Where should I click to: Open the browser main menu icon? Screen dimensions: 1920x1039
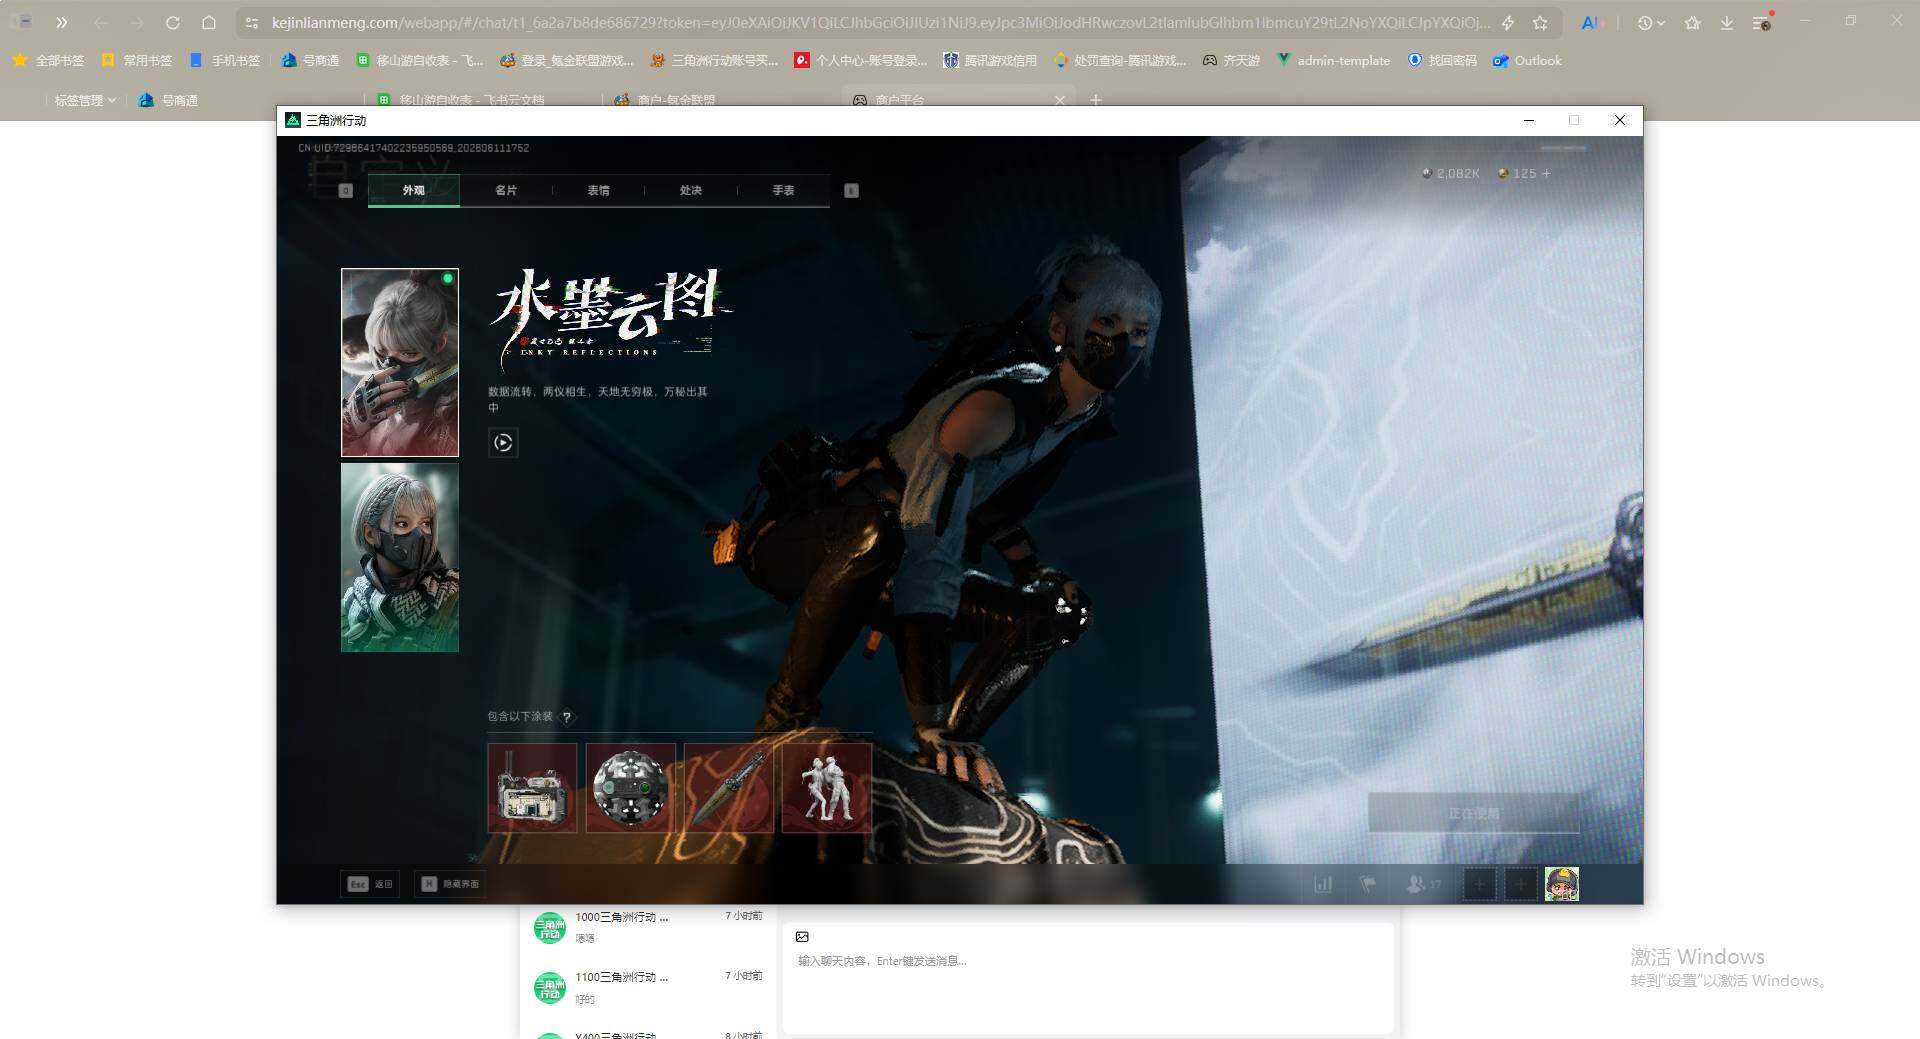[1763, 22]
